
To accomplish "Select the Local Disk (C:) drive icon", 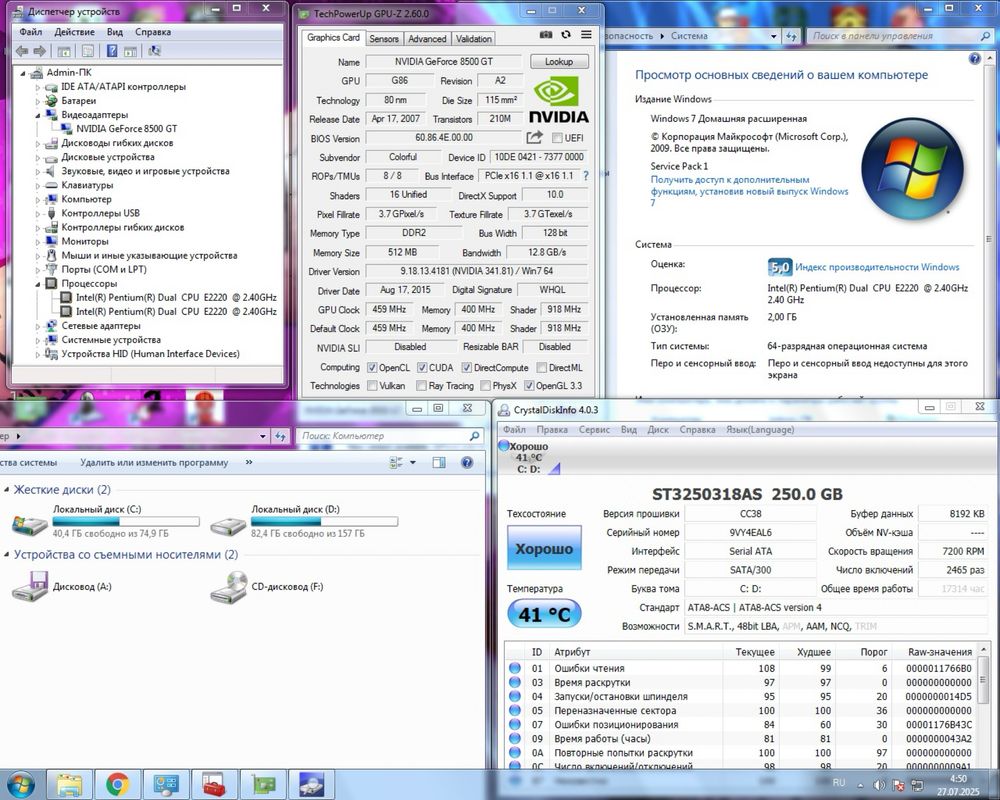I will (x=30, y=524).
